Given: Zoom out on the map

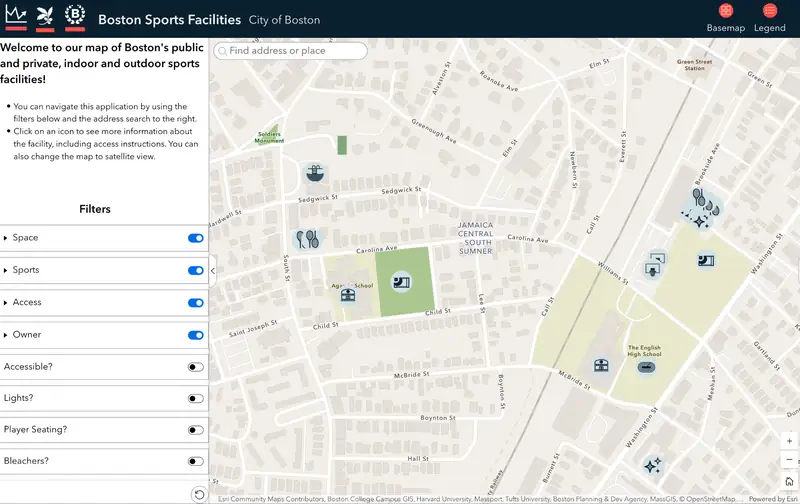Looking at the screenshot, I should [789, 460].
